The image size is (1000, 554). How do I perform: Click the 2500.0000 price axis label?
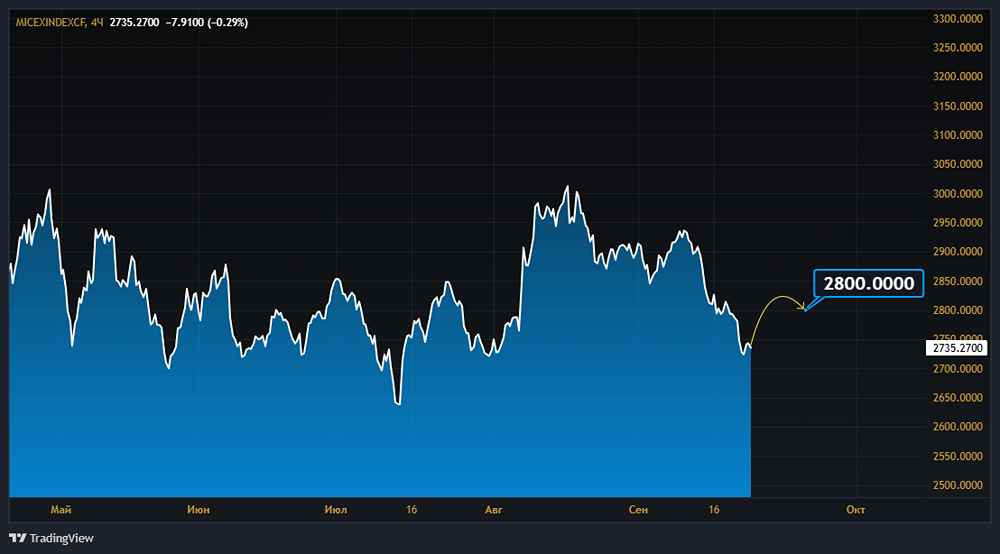pyautogui.click(x=957, y=485)
